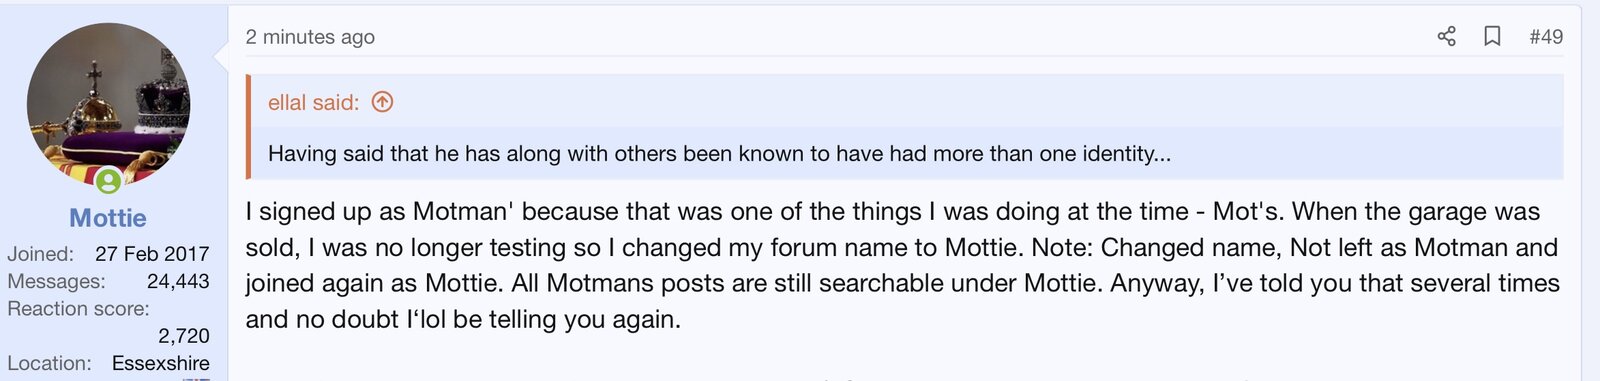The height and width of the screenshot is (381, 1600).
Task: Click the green online status badge on the avatar
Action: [x=109, y=181]
